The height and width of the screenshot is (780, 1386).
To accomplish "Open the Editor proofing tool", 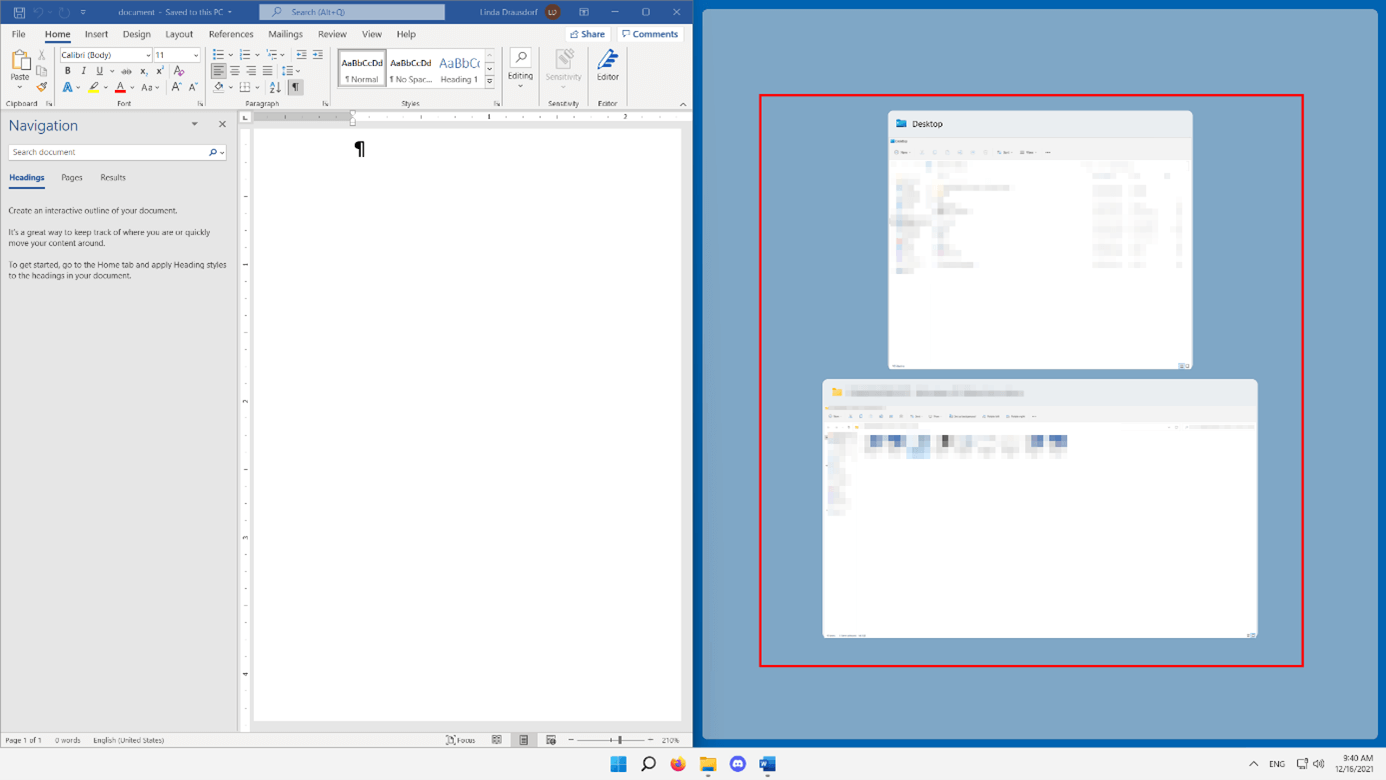I will point(607,65).
